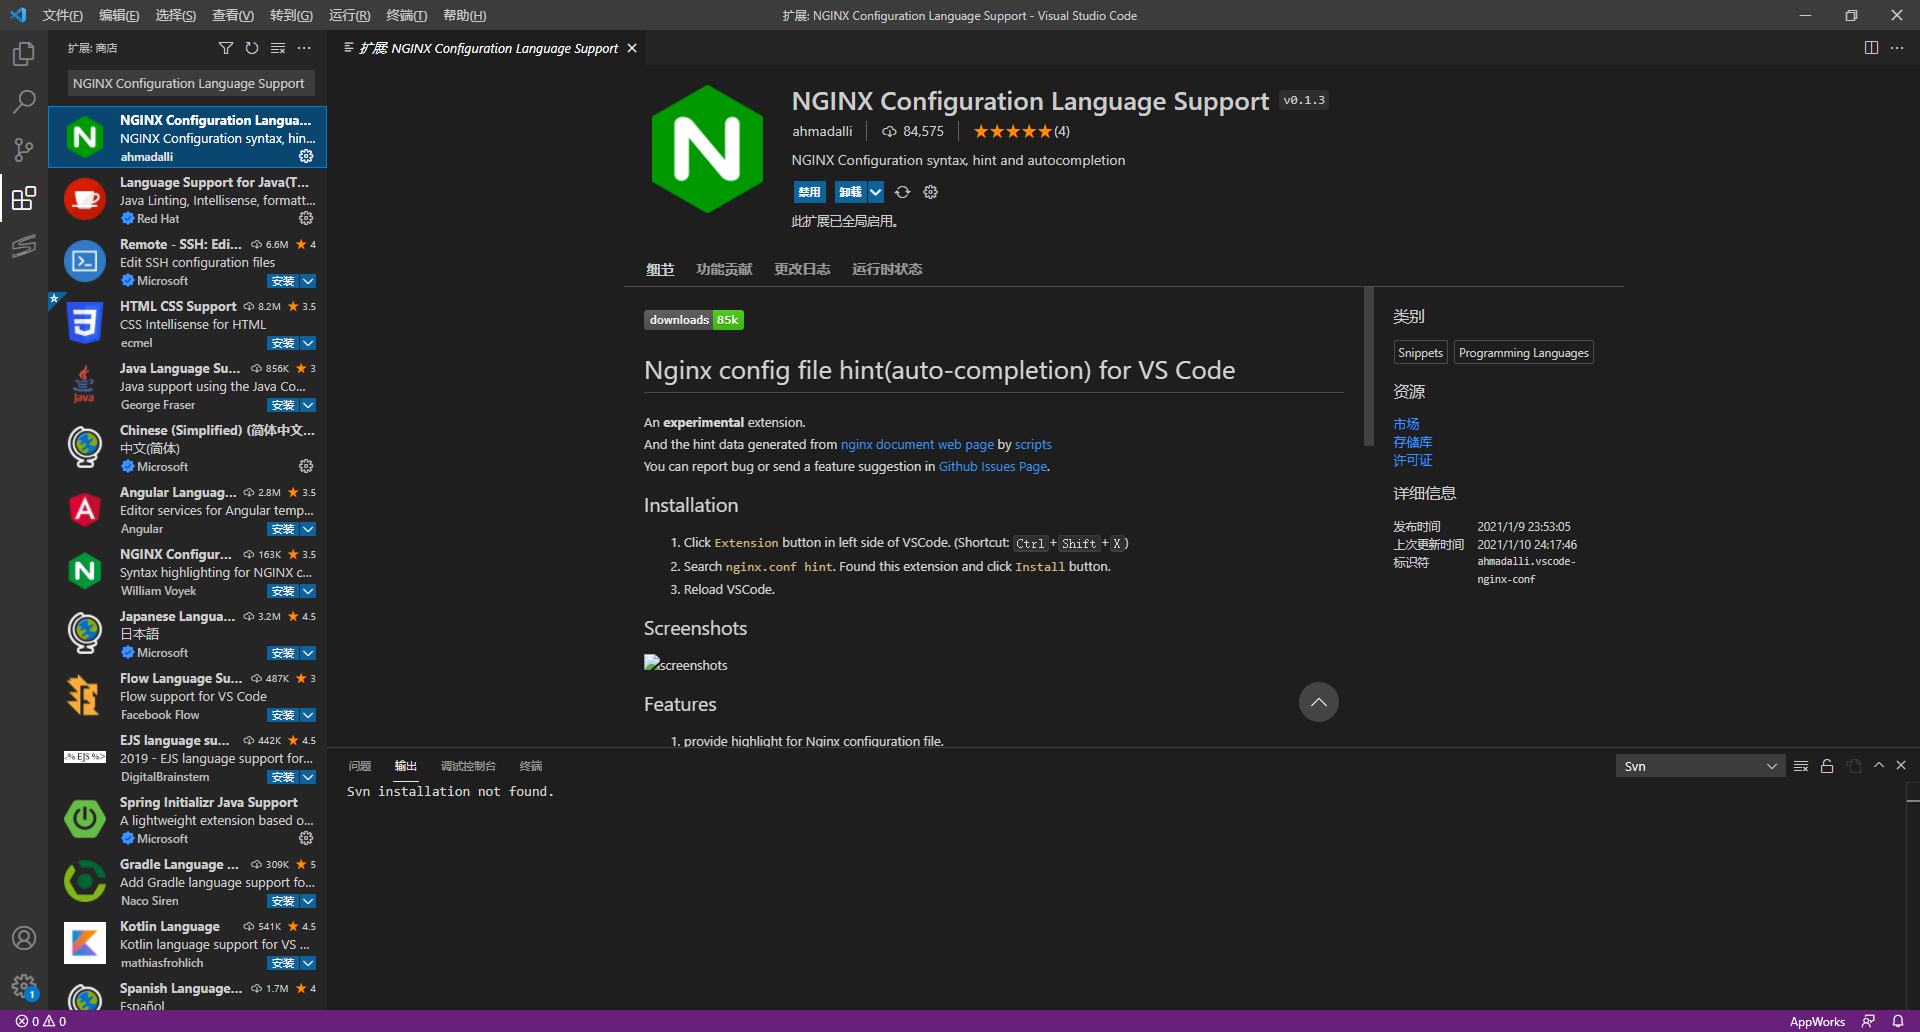Switch to the 运行时状态 tab
The image size is (1920, 1032).
pyautogui.click(x=887, y=269)
